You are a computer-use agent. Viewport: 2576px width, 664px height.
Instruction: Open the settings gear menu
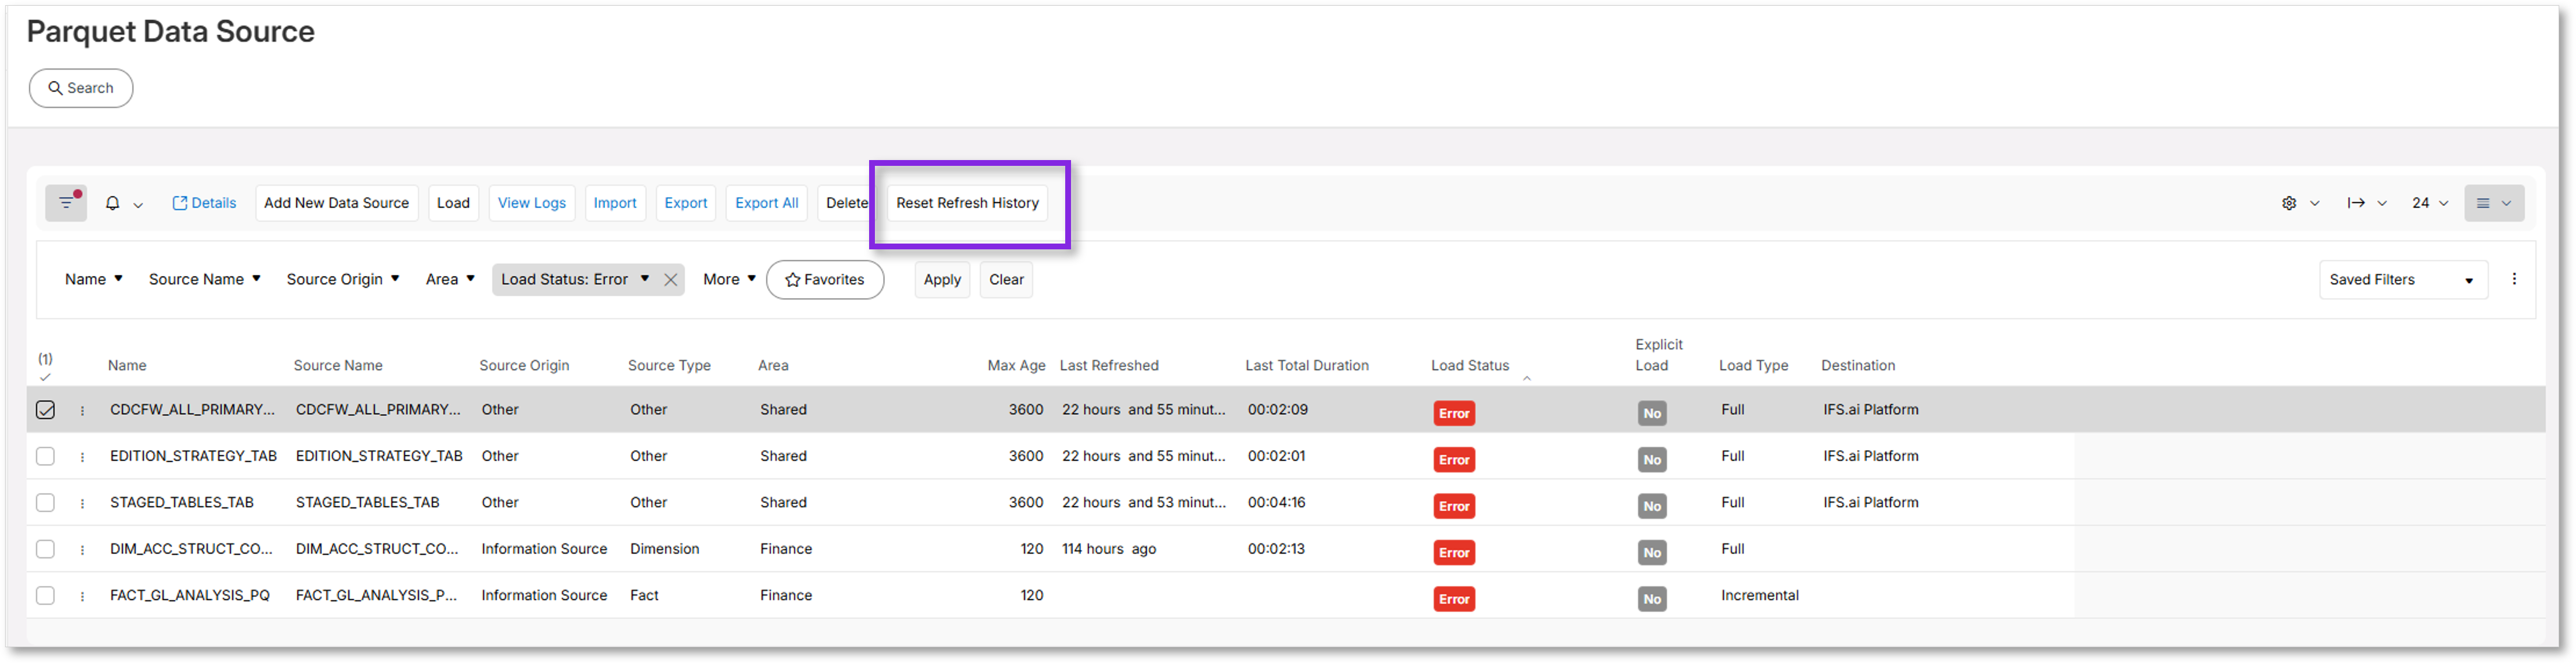(x=2299, y=203)
